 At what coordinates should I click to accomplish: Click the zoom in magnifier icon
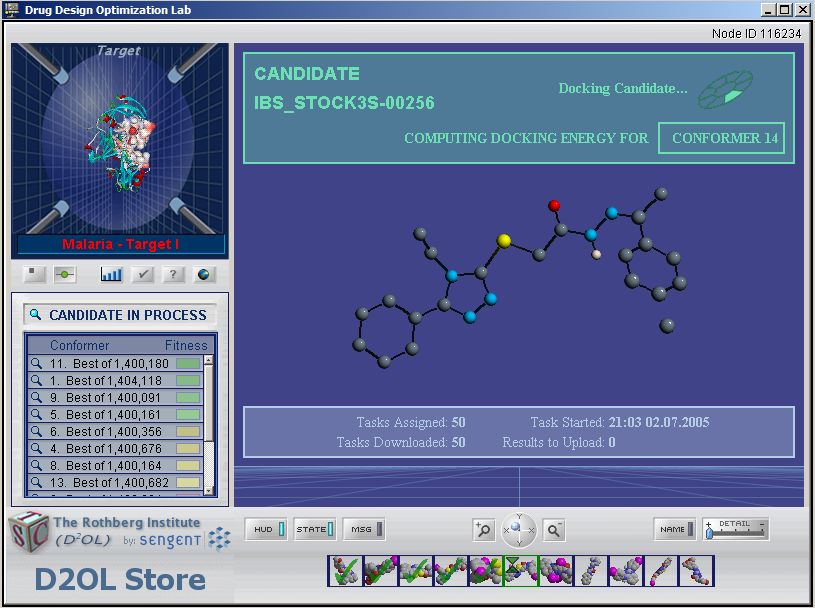(x=484, y=530)
